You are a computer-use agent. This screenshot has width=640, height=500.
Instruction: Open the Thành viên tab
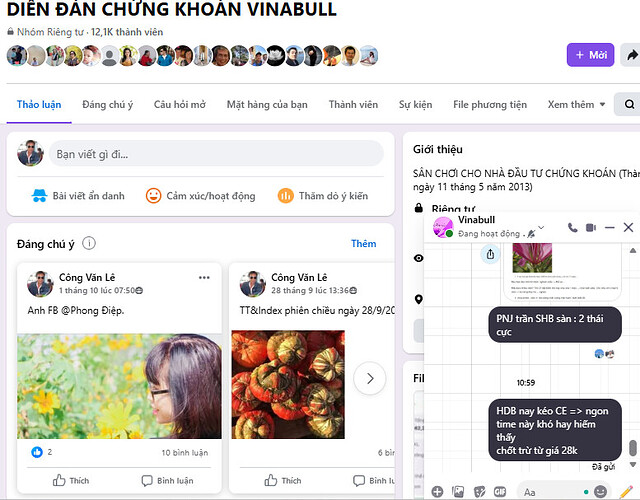pos(353,105)
